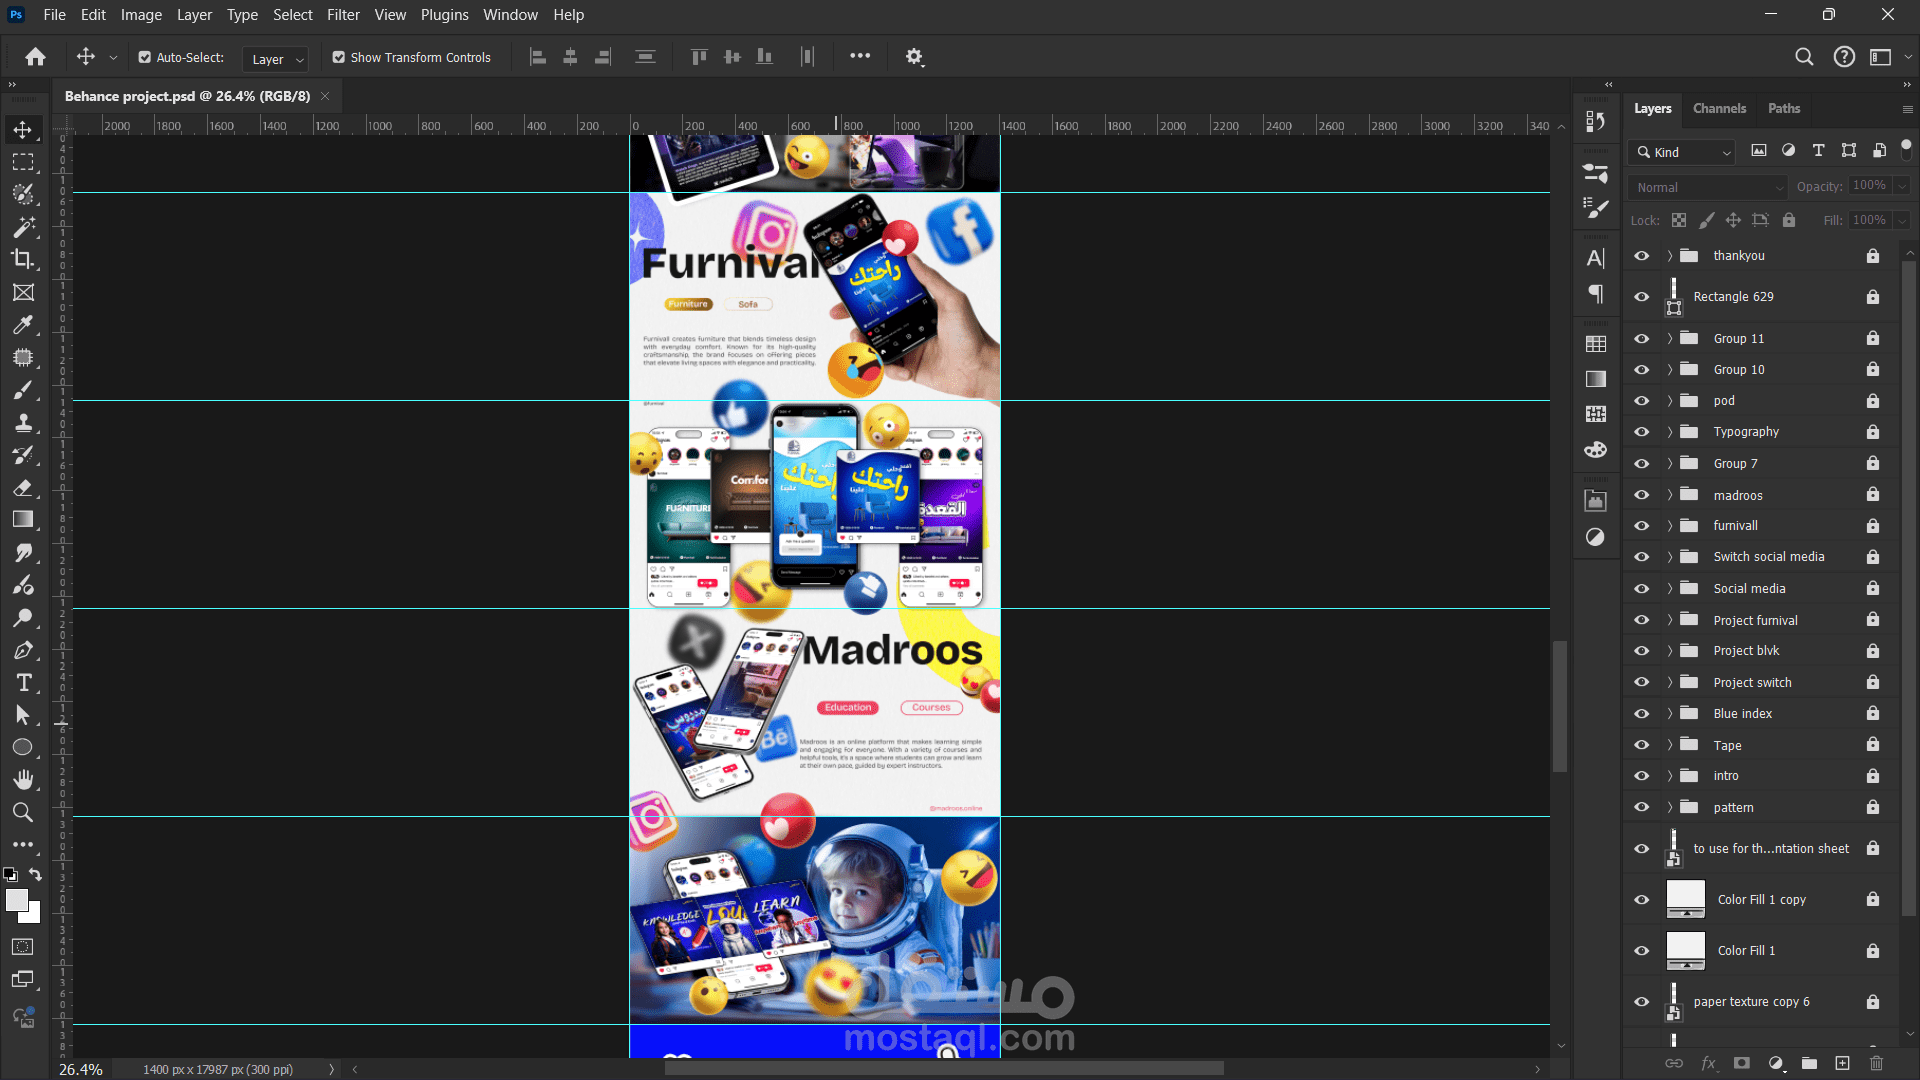Hide the Typography group layer
The image size is (1920, 1080).
tap(1642, 432)
